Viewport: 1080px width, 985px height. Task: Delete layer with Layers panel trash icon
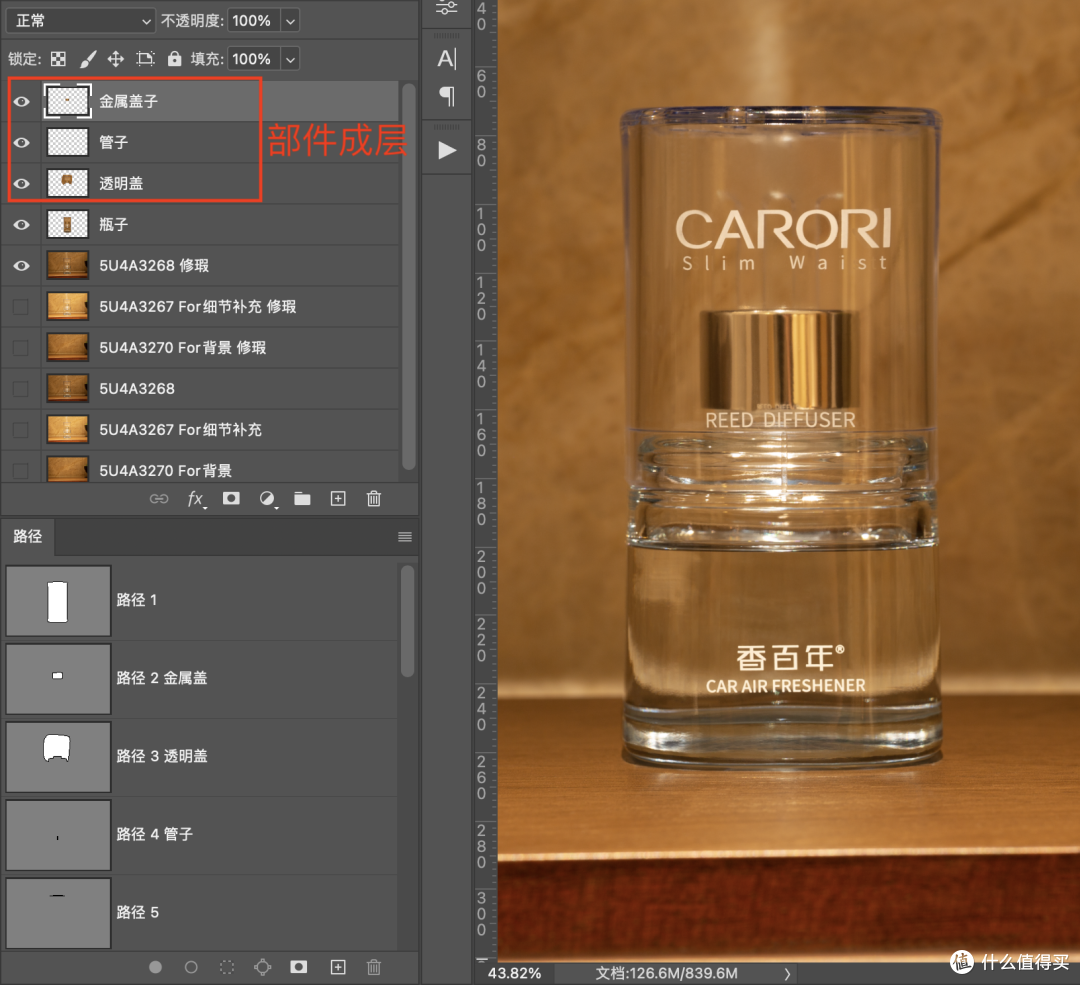tap(374, 499)
